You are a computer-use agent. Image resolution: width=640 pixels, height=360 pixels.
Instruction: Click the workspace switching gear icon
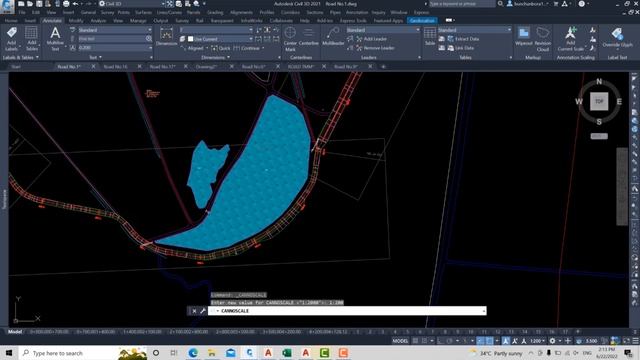point(552,341)
